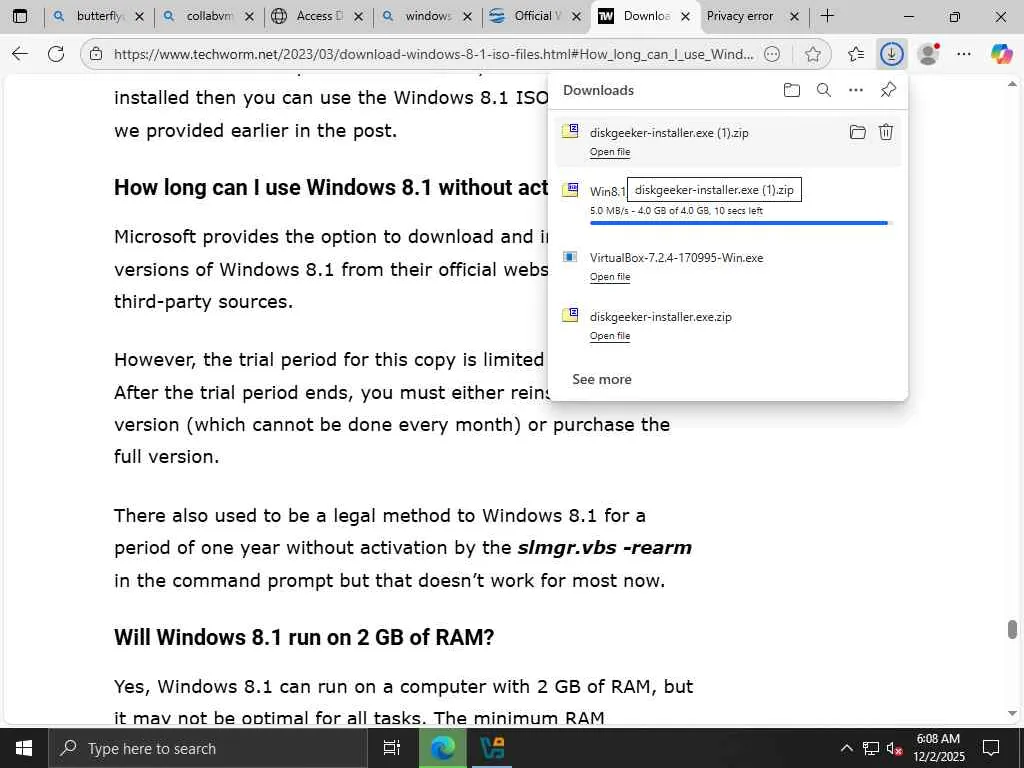
Task: Click the VirtualBox installer file icon
Action: 570,257
